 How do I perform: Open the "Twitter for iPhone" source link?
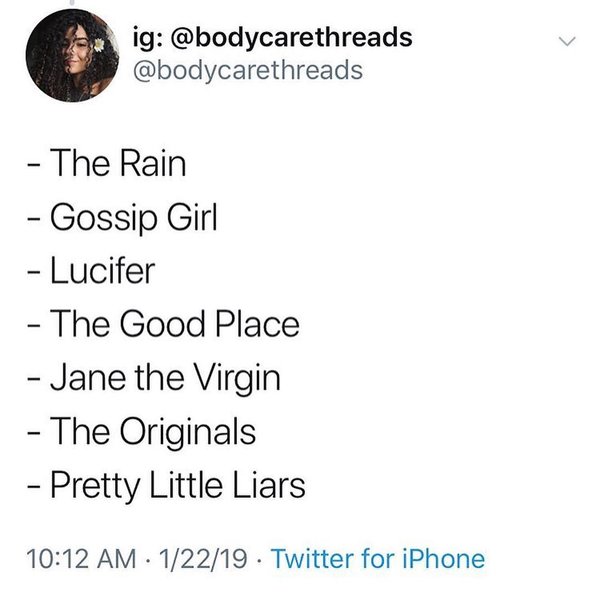tap(377, 559)
